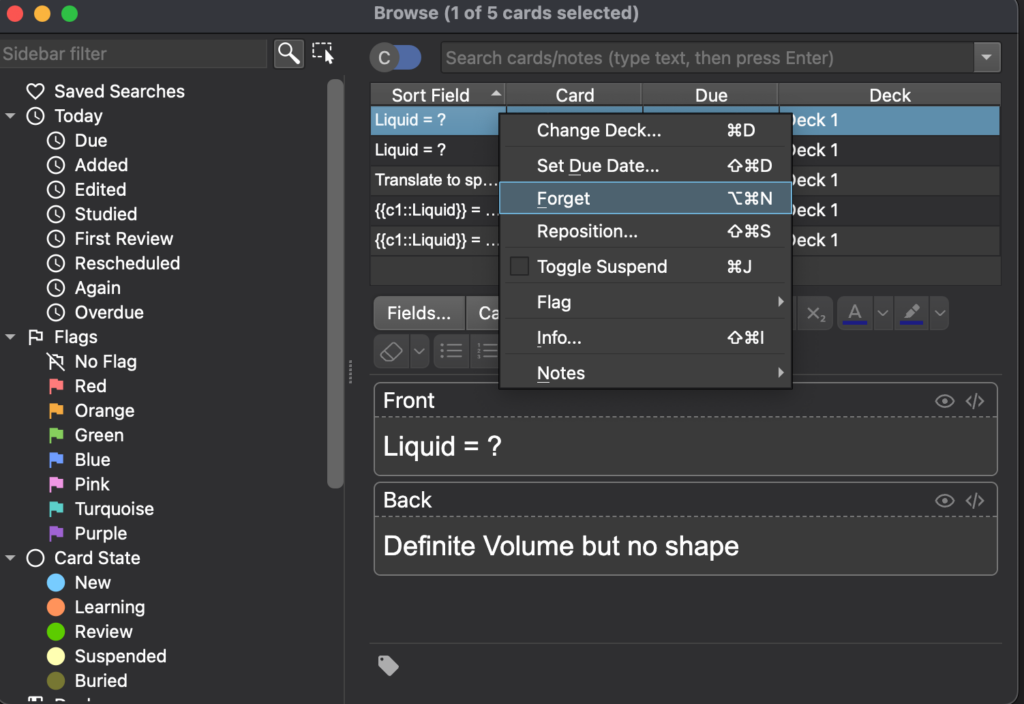Choose Info... from context menu

click(x=645, y=338)
